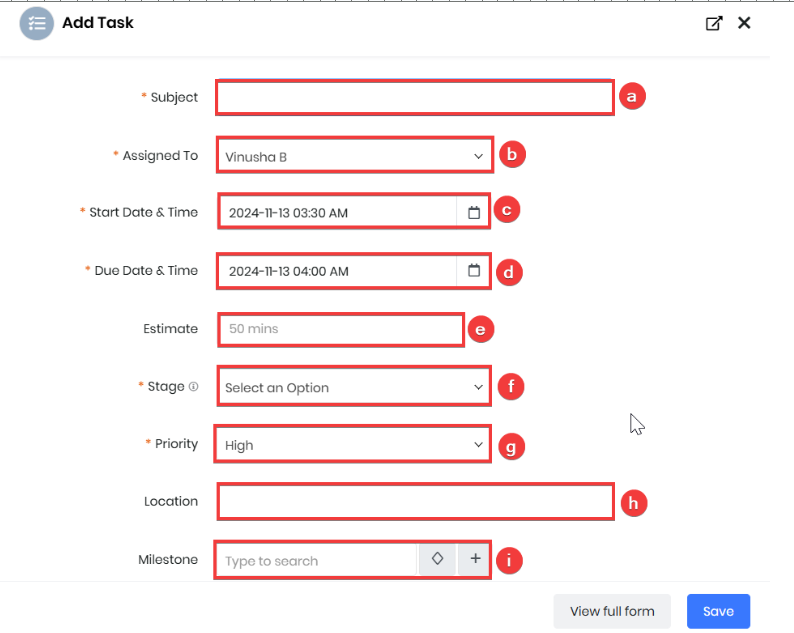Click the Stage info icon
Screen dimensions: 794x633
(193, 386)
